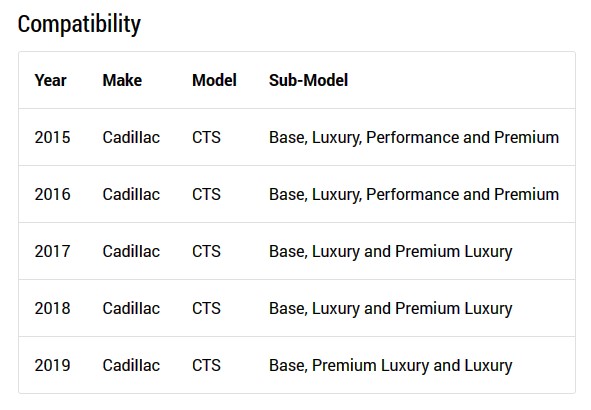Click the 2016 sub-model text
The height and width of the screenshot is (410, 591).
(x=414, y=195)
